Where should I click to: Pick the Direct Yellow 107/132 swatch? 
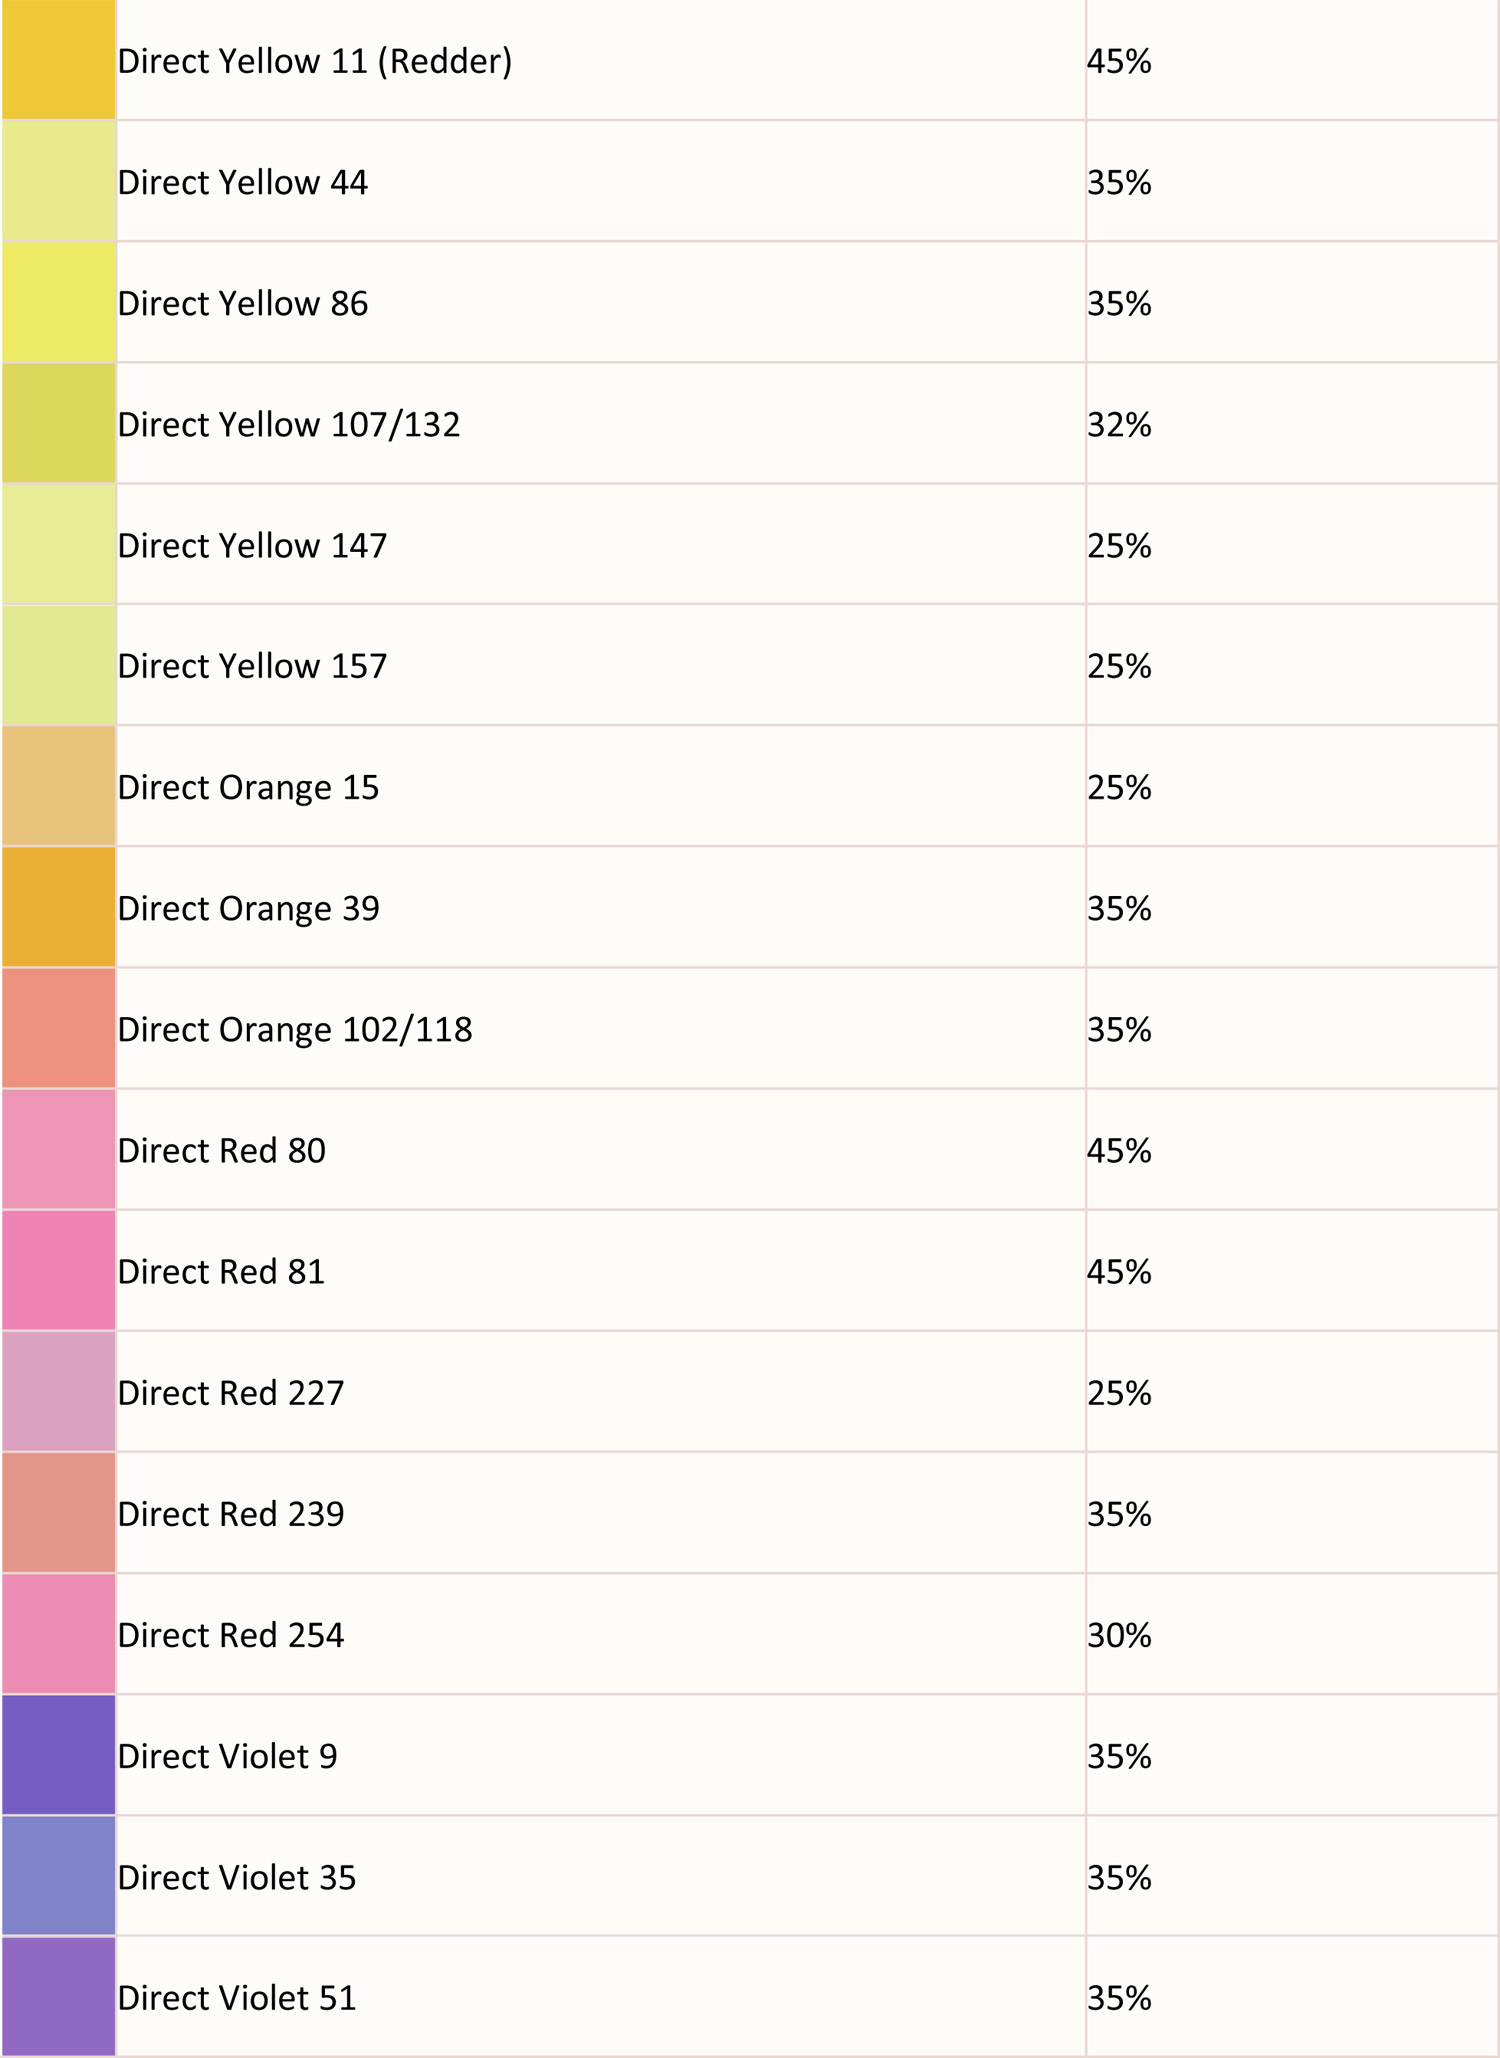(x=59, y=423)
